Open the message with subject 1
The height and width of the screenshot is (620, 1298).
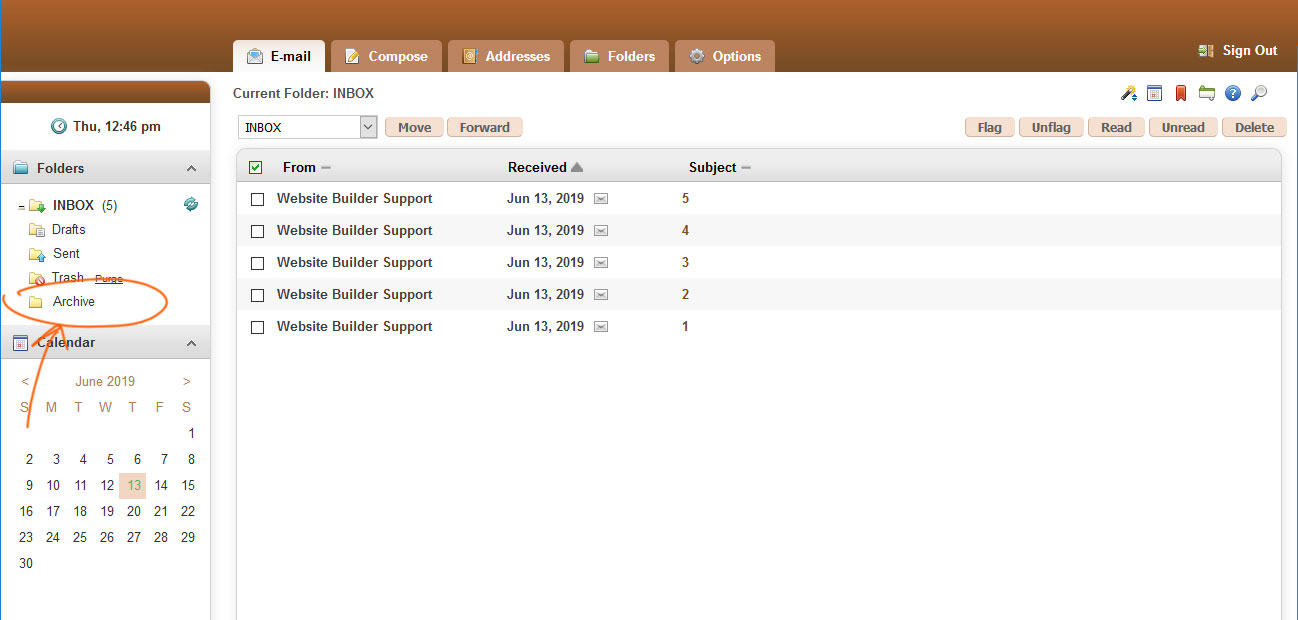coord(685,327)
